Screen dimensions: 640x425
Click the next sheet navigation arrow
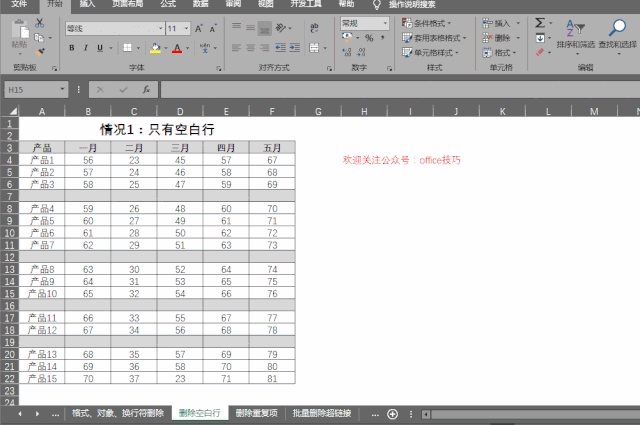pyautogui.click(x=38, y=414)
